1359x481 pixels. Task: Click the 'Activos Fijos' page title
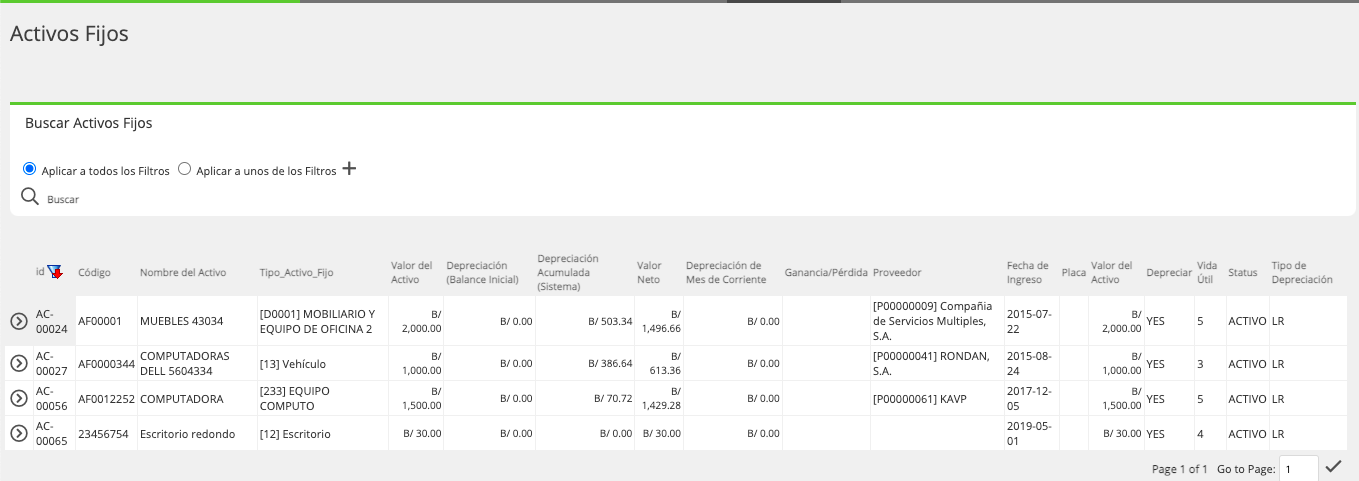pyautogui.click(x=69, y=33)
